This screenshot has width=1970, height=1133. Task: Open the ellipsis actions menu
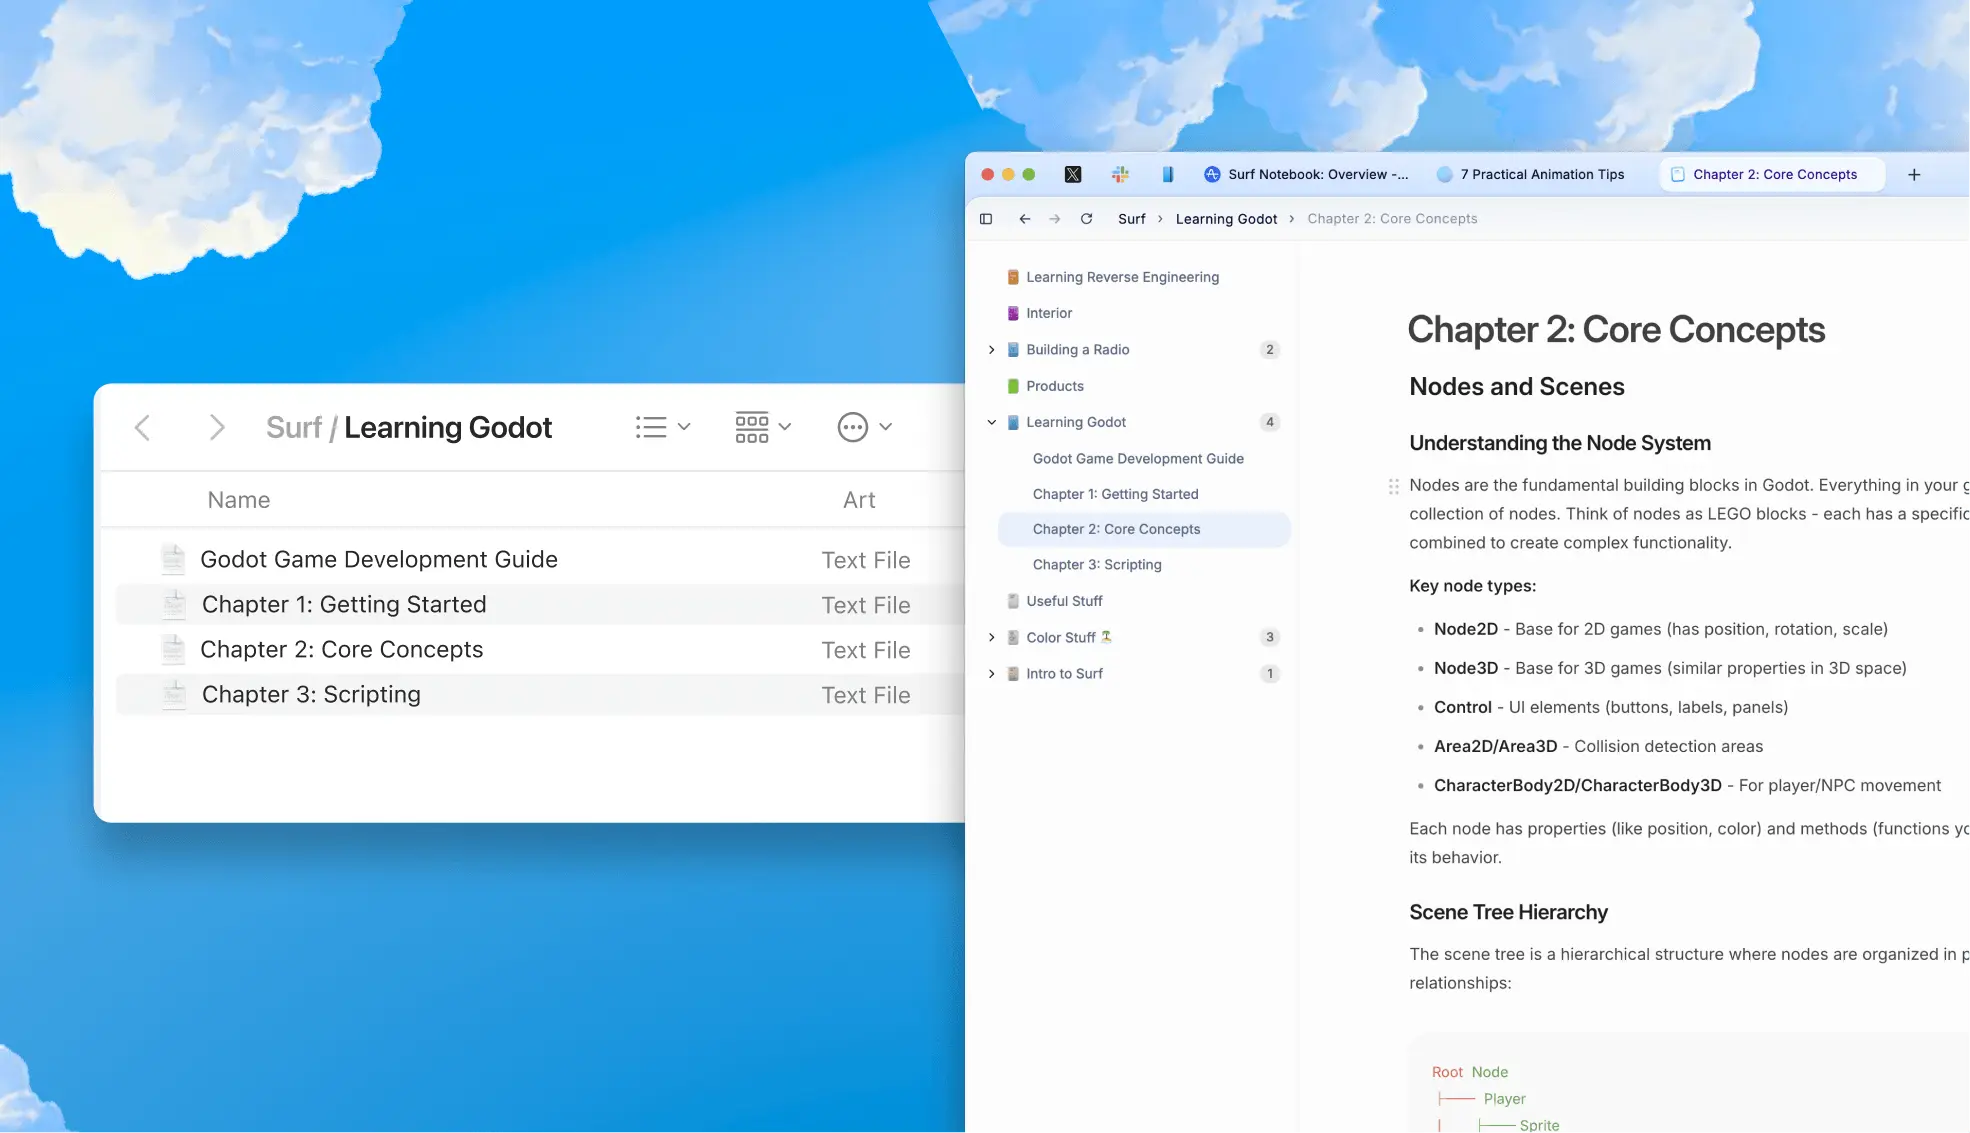864,427
